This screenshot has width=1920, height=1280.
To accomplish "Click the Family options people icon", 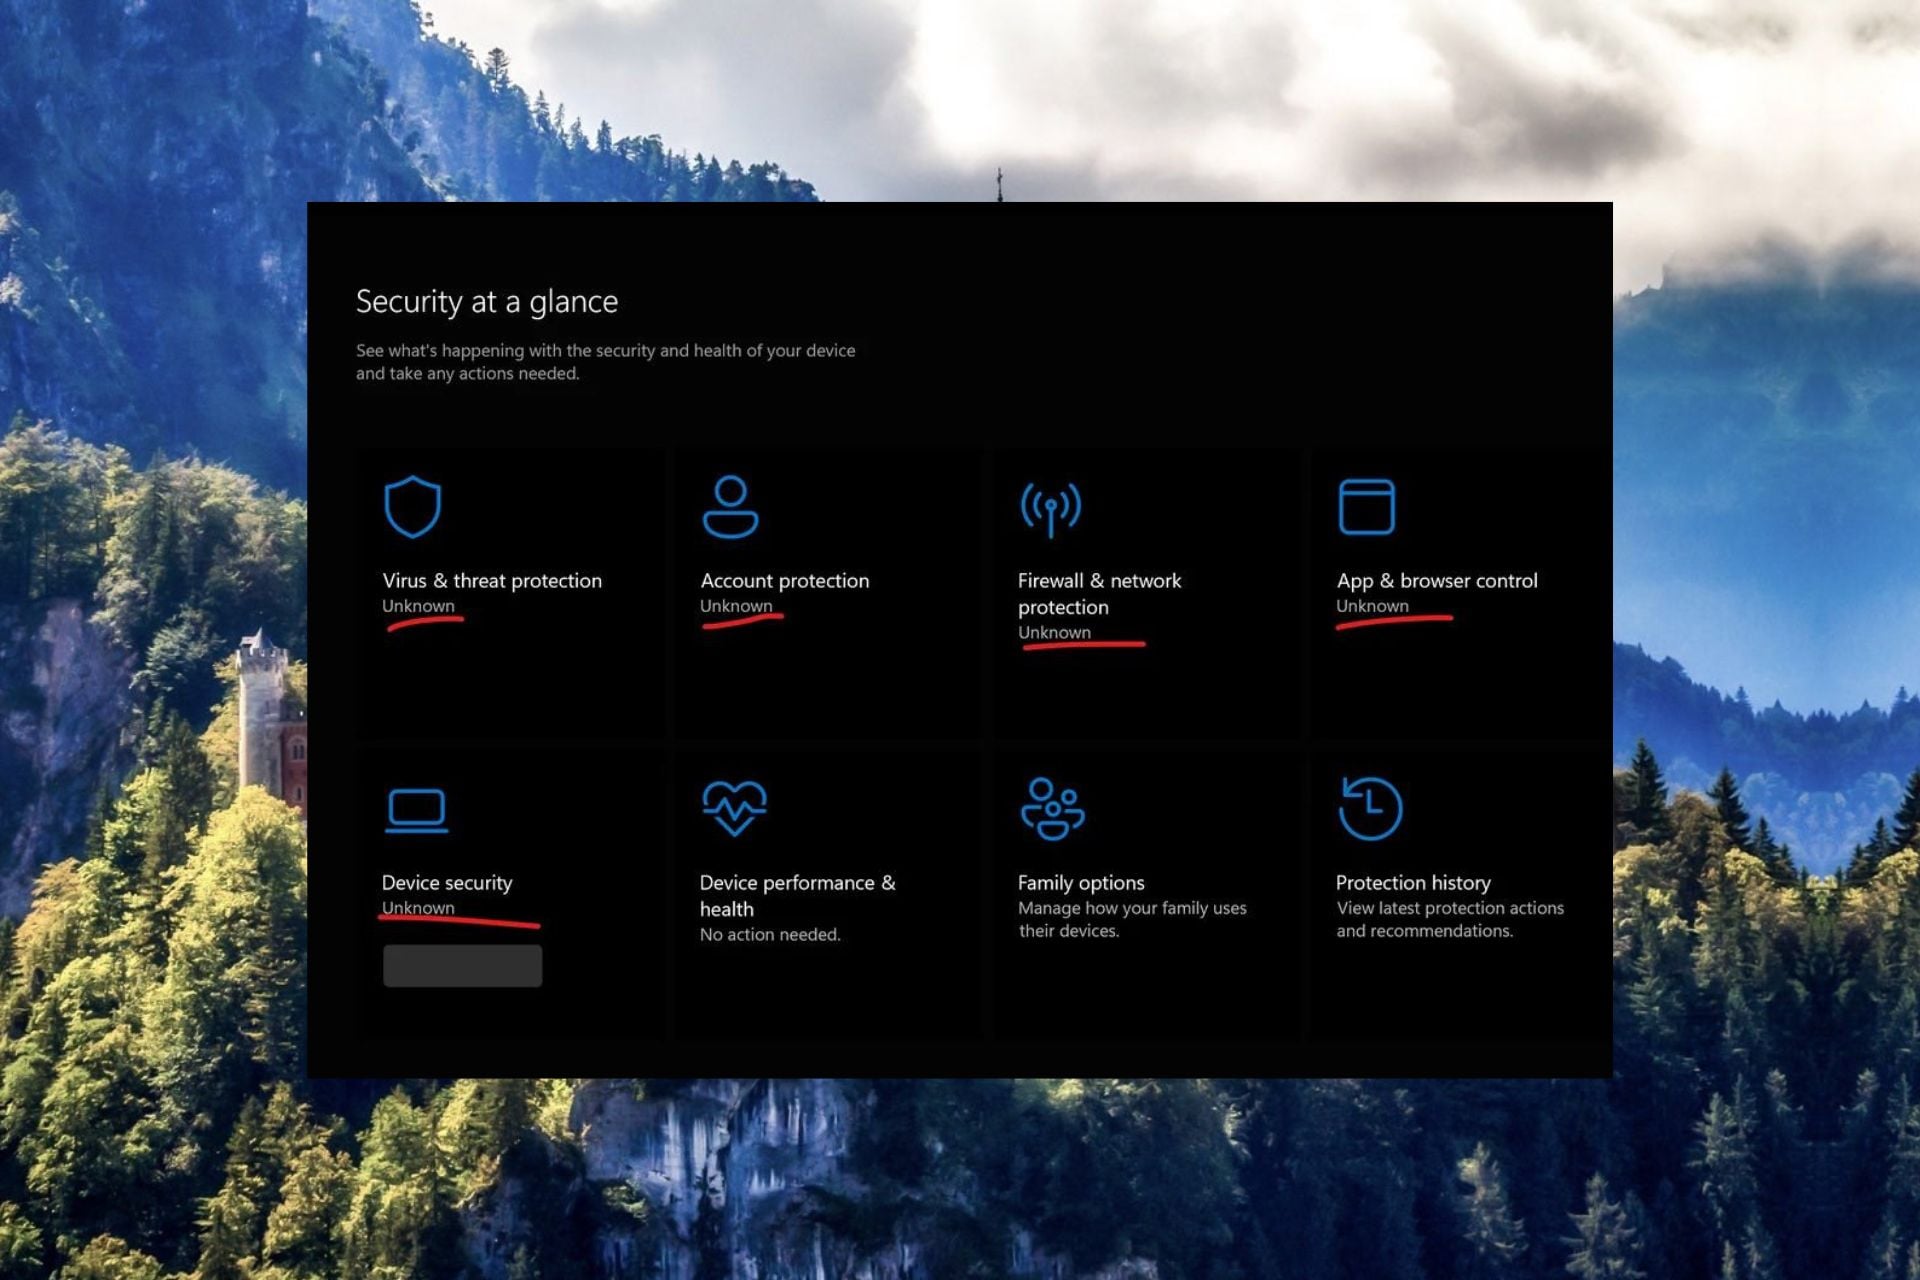I will click(x=1052, y=808).
